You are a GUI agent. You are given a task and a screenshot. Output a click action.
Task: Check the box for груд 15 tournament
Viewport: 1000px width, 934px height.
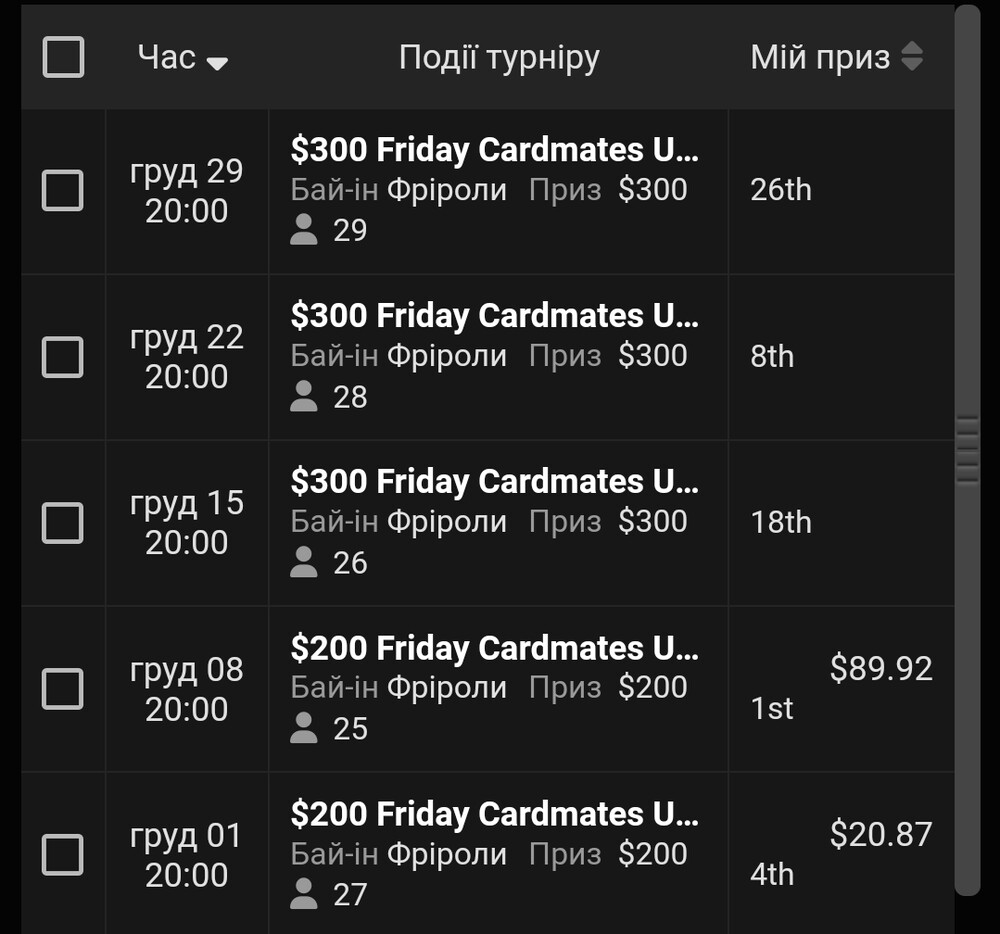62,523
